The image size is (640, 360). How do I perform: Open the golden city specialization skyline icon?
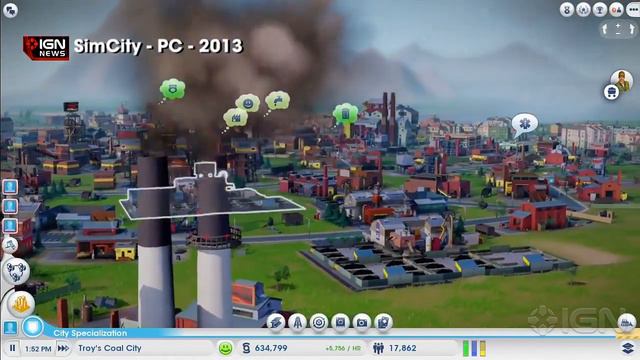click(x=21, y=304)
